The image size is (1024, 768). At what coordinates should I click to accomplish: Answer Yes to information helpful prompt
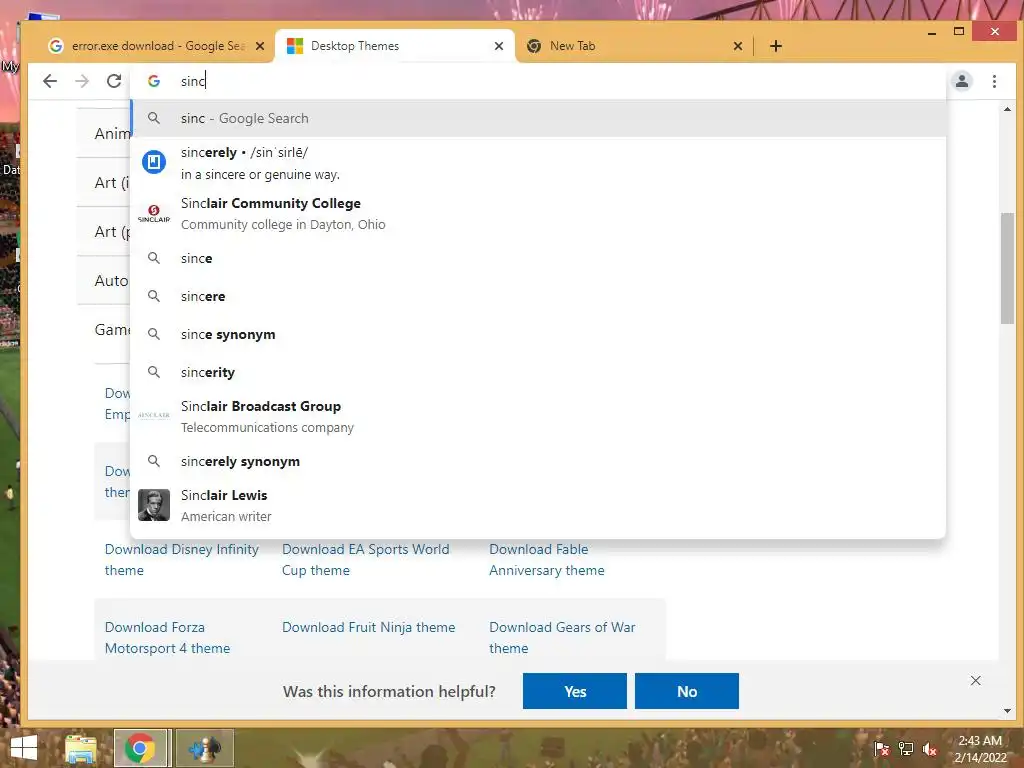tap(575, 691)
